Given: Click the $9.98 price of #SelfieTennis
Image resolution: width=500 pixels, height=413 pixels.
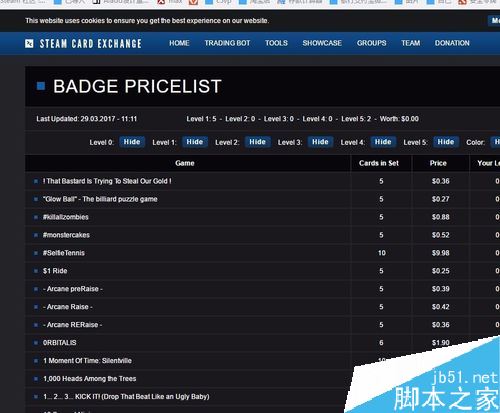Looking at the screenshot, I should [x=441, y=253].
